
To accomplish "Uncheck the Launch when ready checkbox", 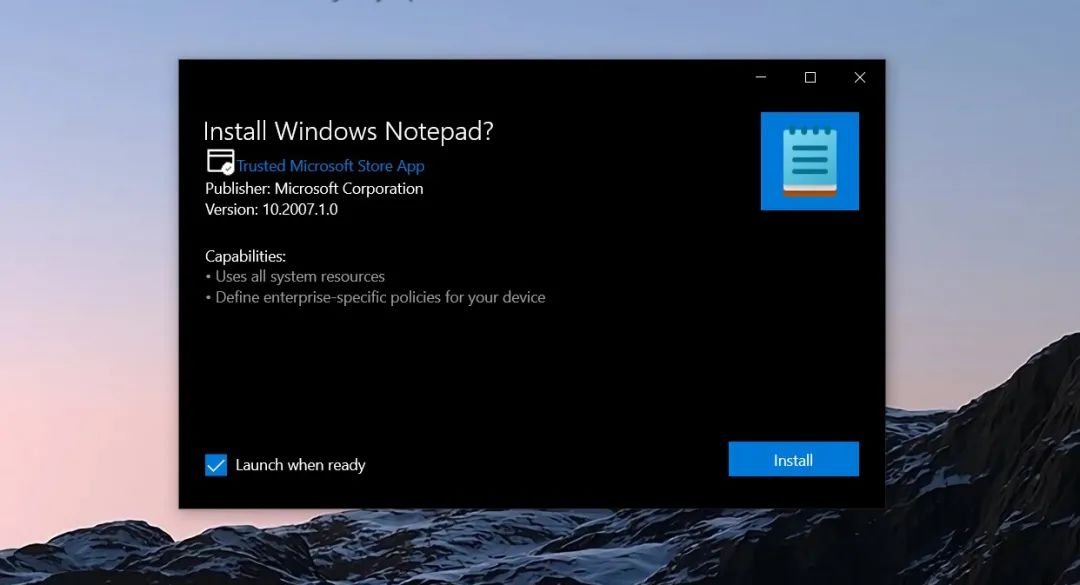I will tap(216, 465).
